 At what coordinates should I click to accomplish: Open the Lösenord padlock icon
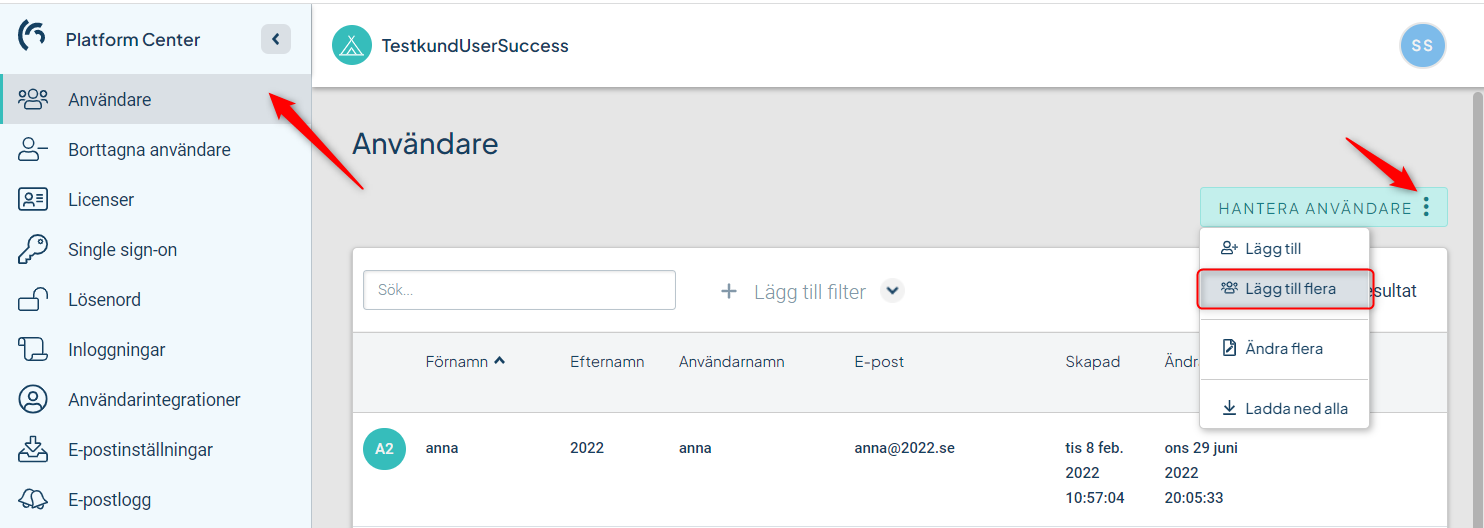pos(33,300)
